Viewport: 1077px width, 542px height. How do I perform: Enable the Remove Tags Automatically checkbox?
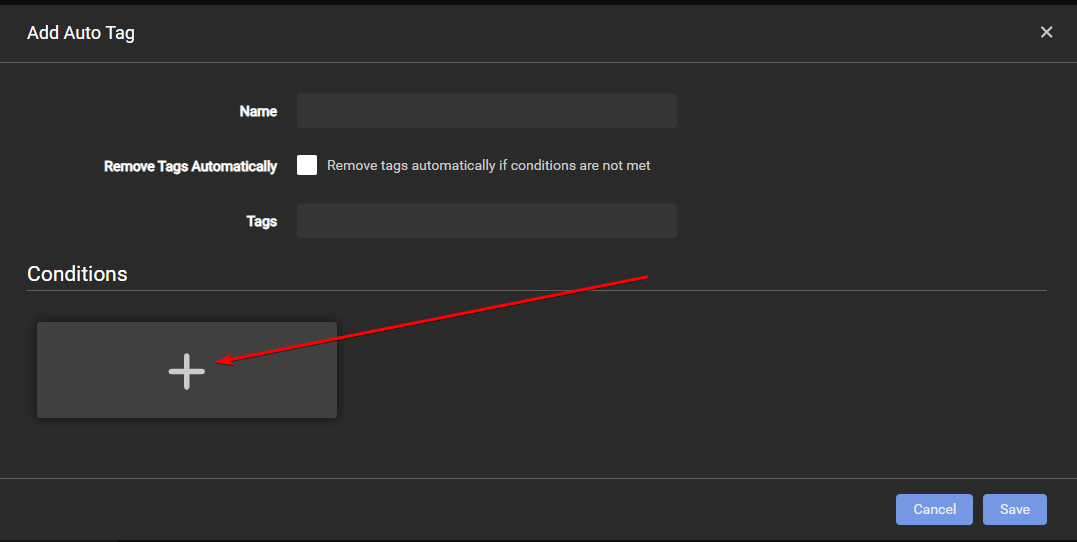click(307, 166)
